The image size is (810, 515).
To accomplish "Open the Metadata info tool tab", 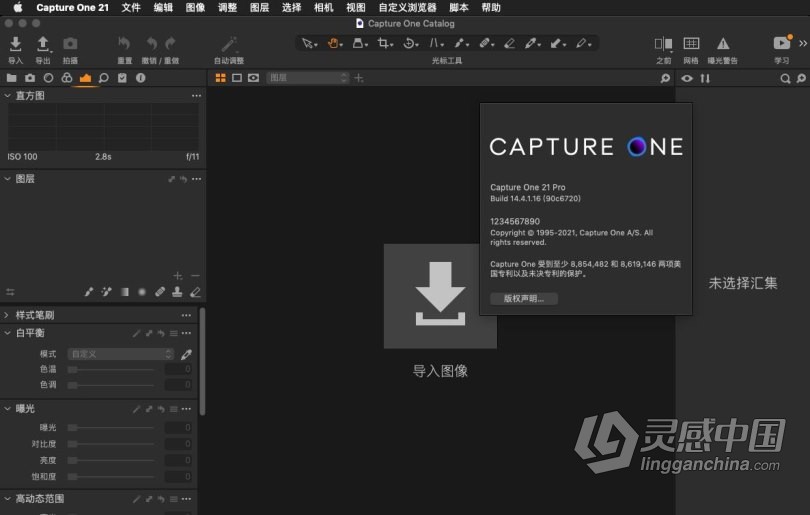I will (141, 78).
